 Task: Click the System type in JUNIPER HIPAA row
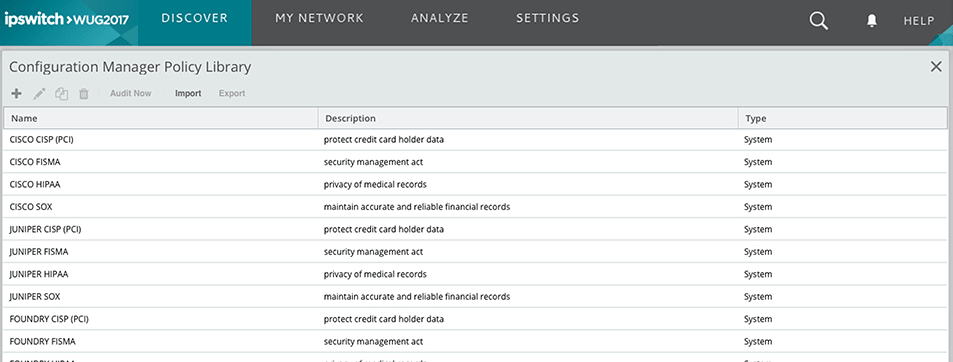click(x=758, y=275)
